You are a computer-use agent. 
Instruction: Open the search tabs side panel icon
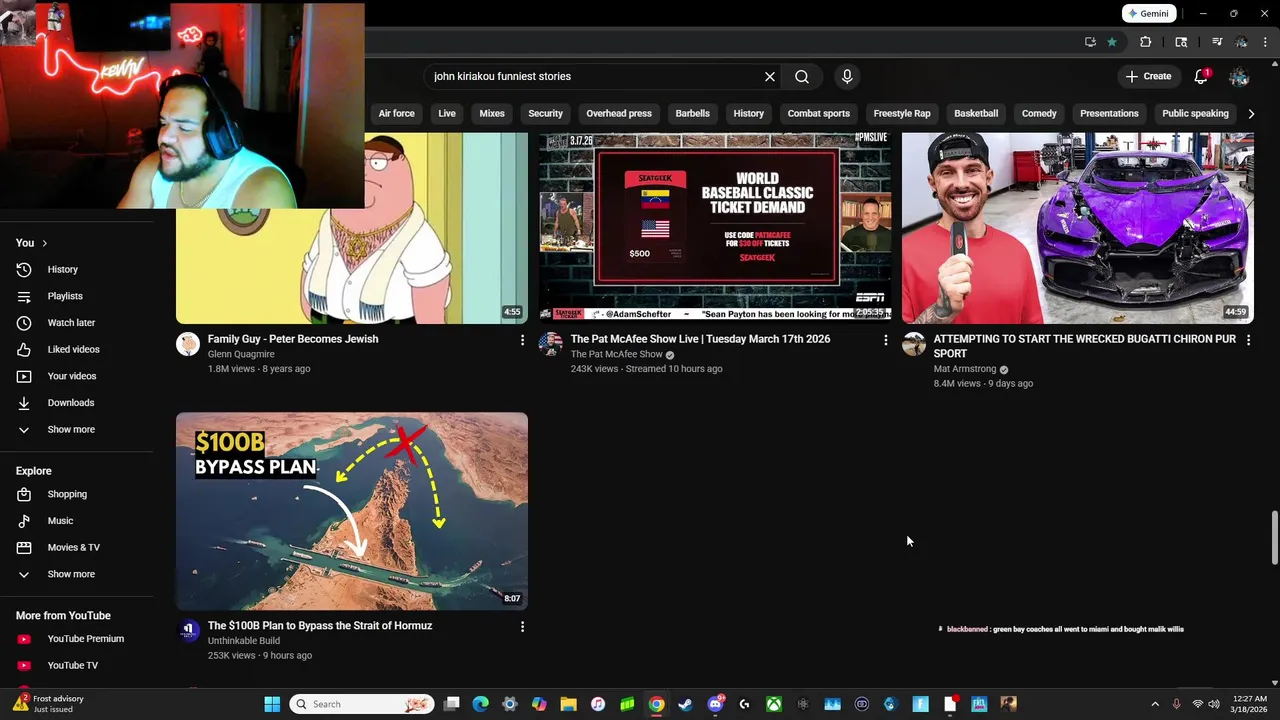pyautogui.click(x=1181, y=42)
